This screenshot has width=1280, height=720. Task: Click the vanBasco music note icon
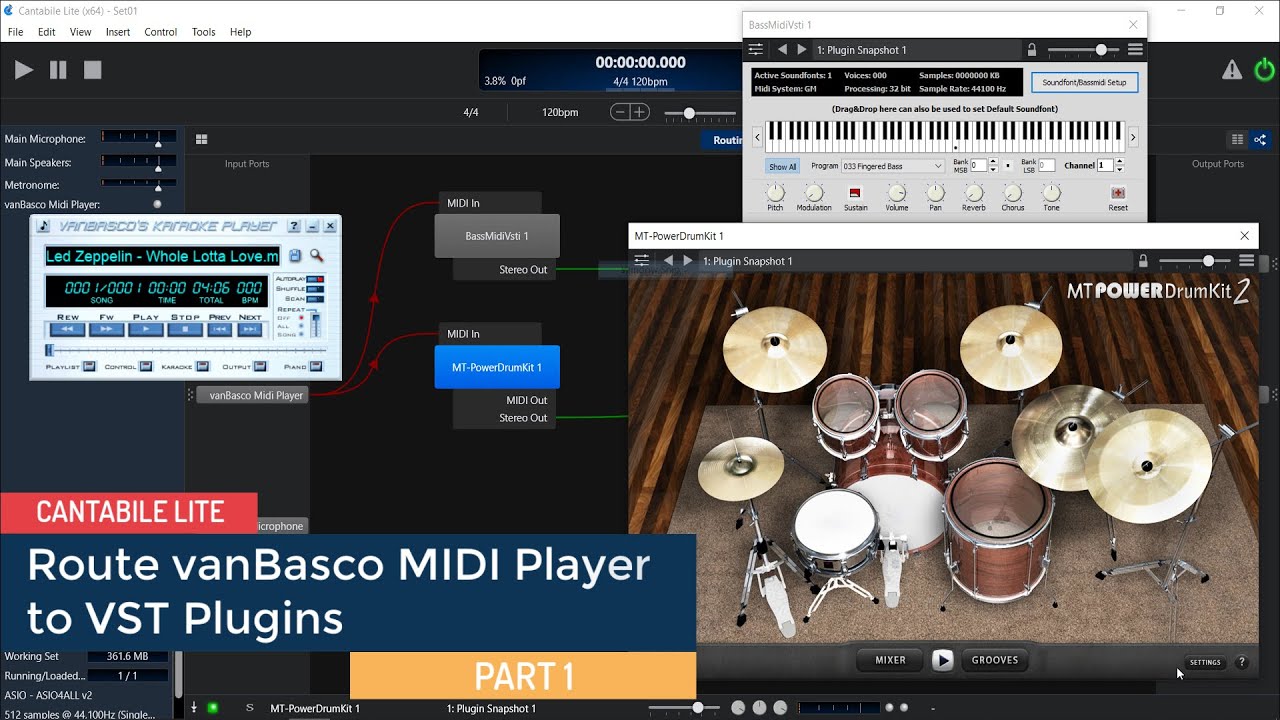pos(44,227)
